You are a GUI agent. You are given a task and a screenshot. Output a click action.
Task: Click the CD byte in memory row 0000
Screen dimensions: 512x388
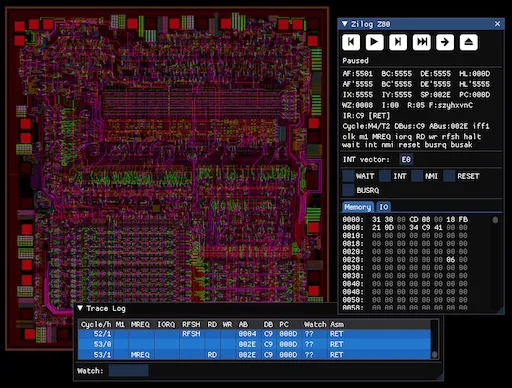pyautogui.click(x=414, y=220)
